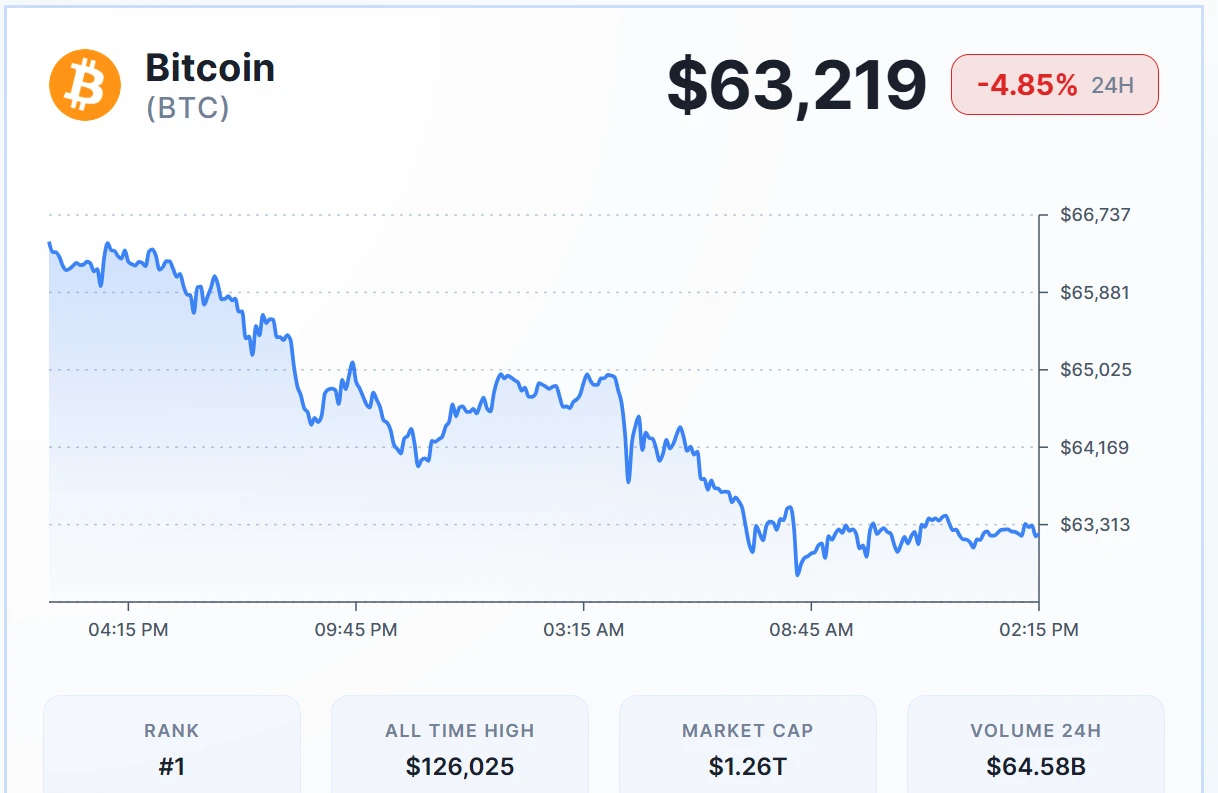The height and width of the screenshot is (793, 1218).
Task: Select the $65,881 price axis label
Action: tap(1095, 293)
